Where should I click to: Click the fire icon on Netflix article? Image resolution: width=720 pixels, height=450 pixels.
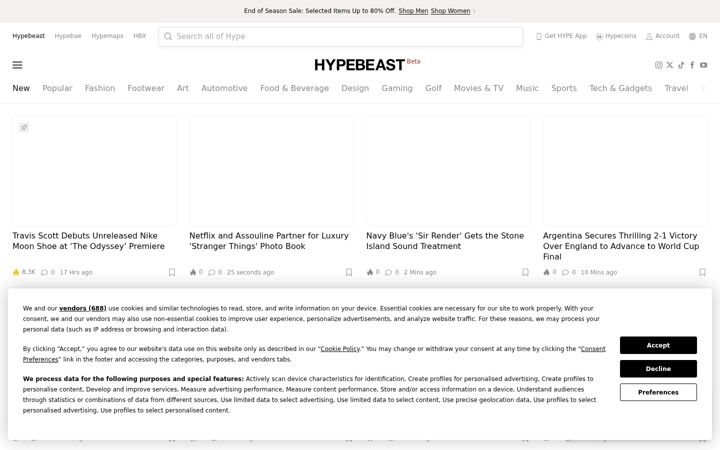click(x=193, y=272)
